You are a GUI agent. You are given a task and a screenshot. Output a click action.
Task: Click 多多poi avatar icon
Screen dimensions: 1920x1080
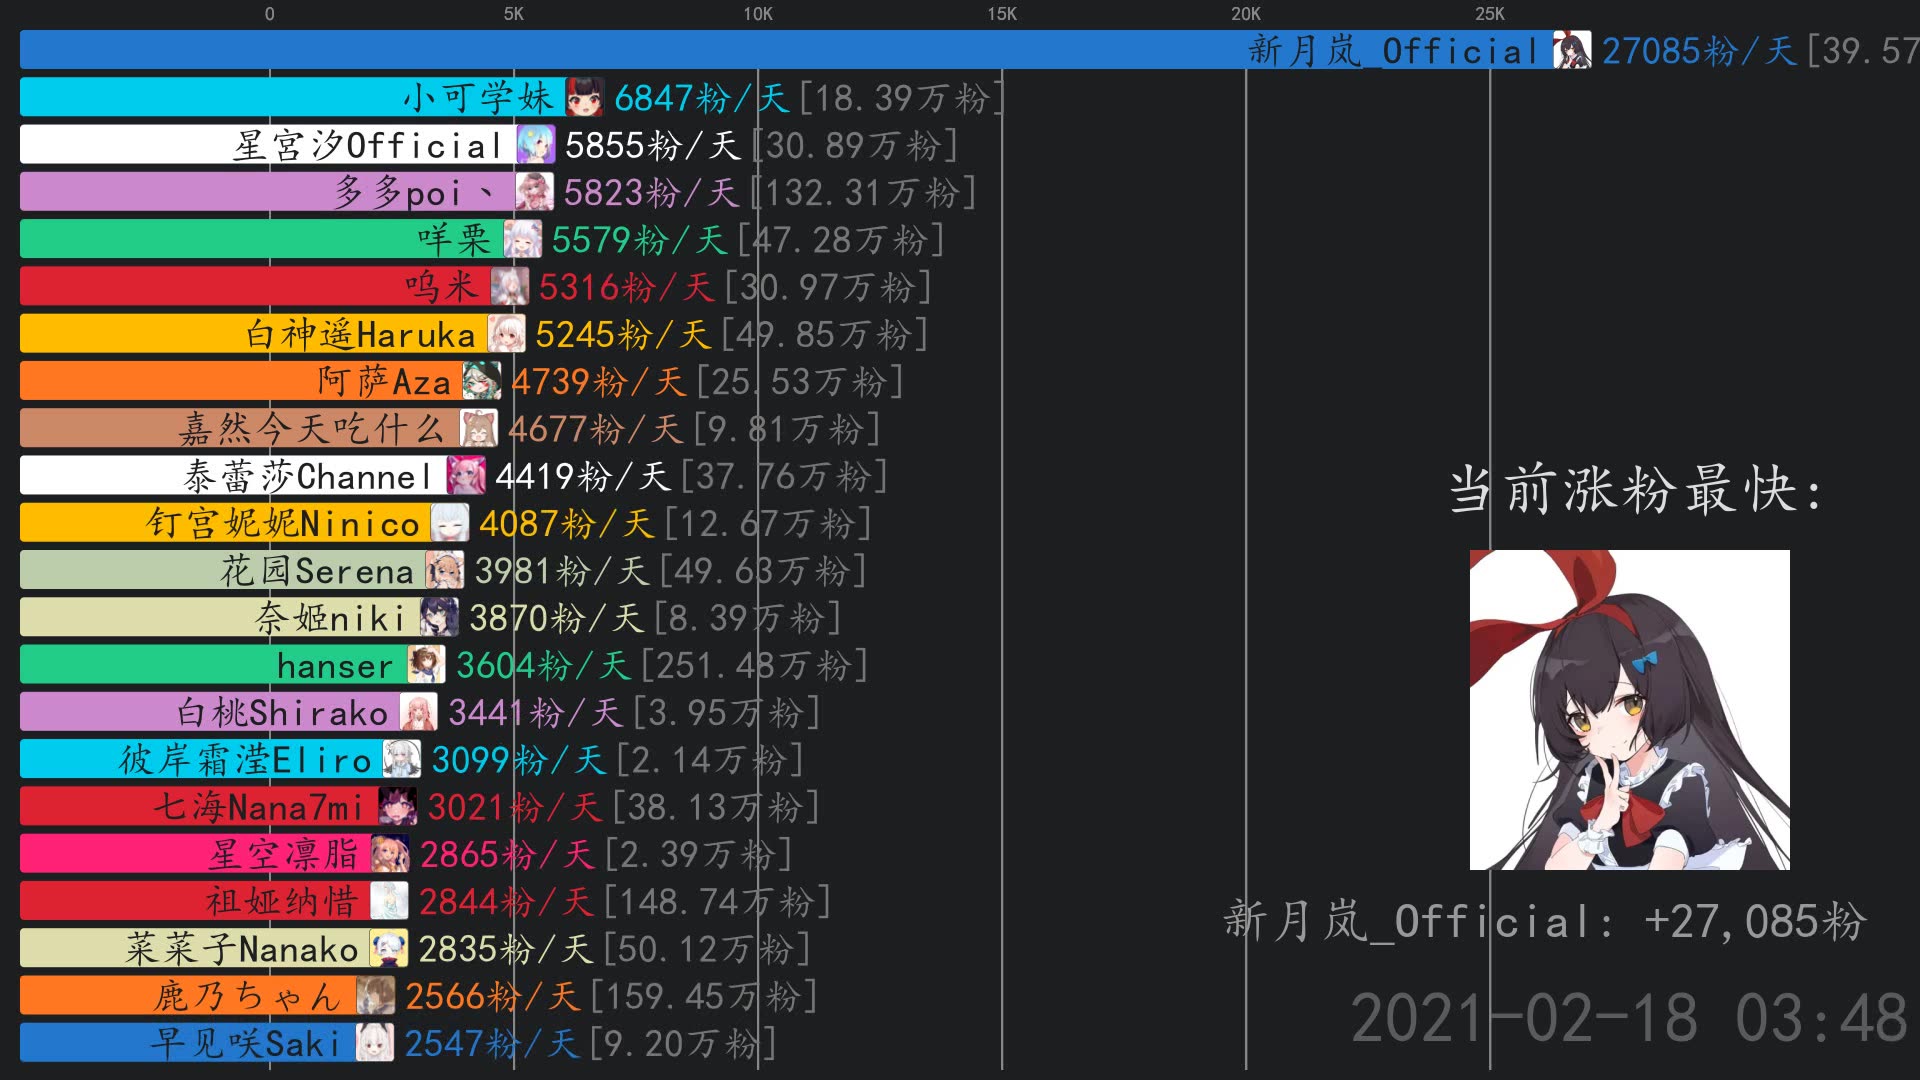pos(534,192)
